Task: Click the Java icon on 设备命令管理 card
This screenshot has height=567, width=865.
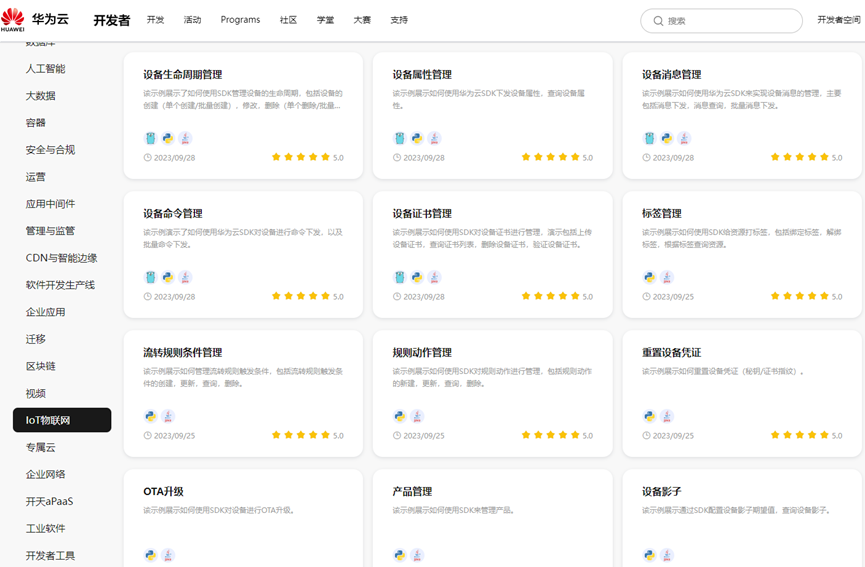Action: pyautogui.click(x=185, y=277)
